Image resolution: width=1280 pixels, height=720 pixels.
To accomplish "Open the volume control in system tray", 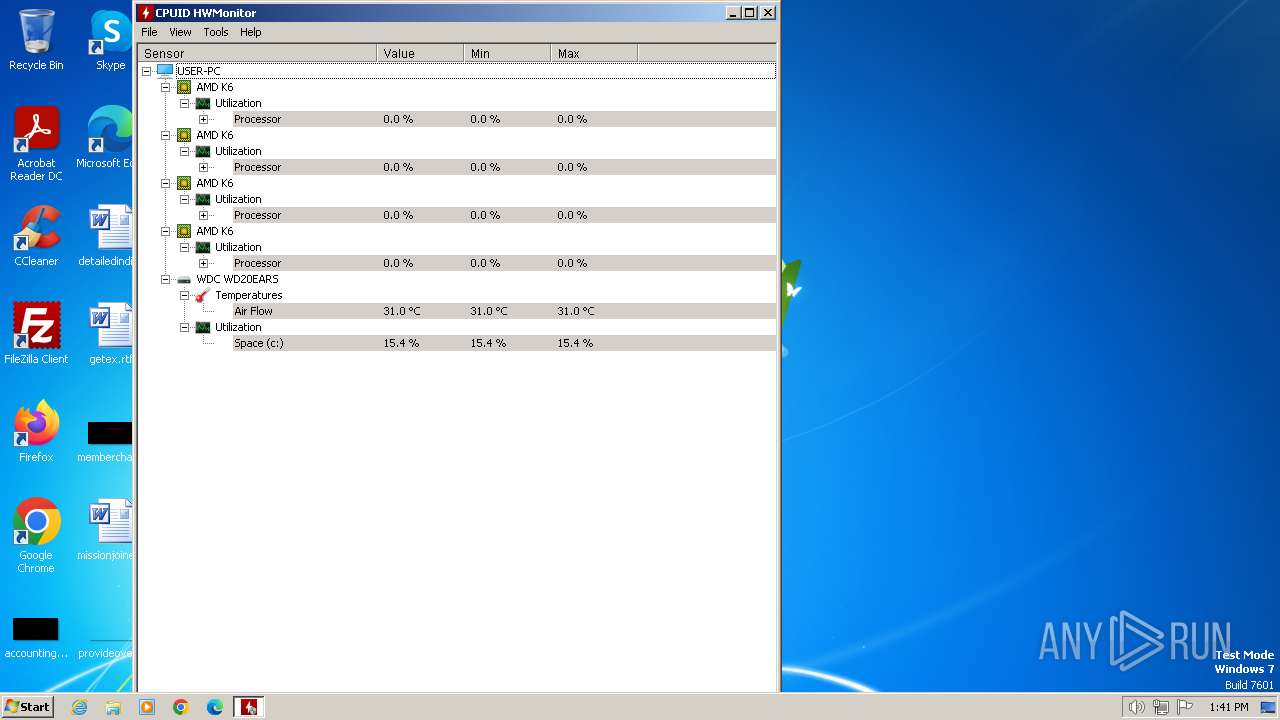I will click(1136, 707).
